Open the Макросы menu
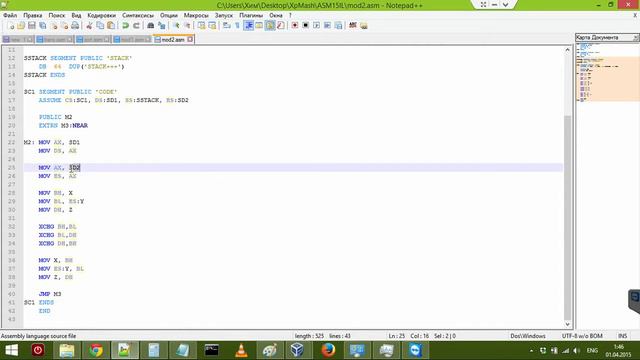Screen dimensions: 640x360 (x=196, y=15)
